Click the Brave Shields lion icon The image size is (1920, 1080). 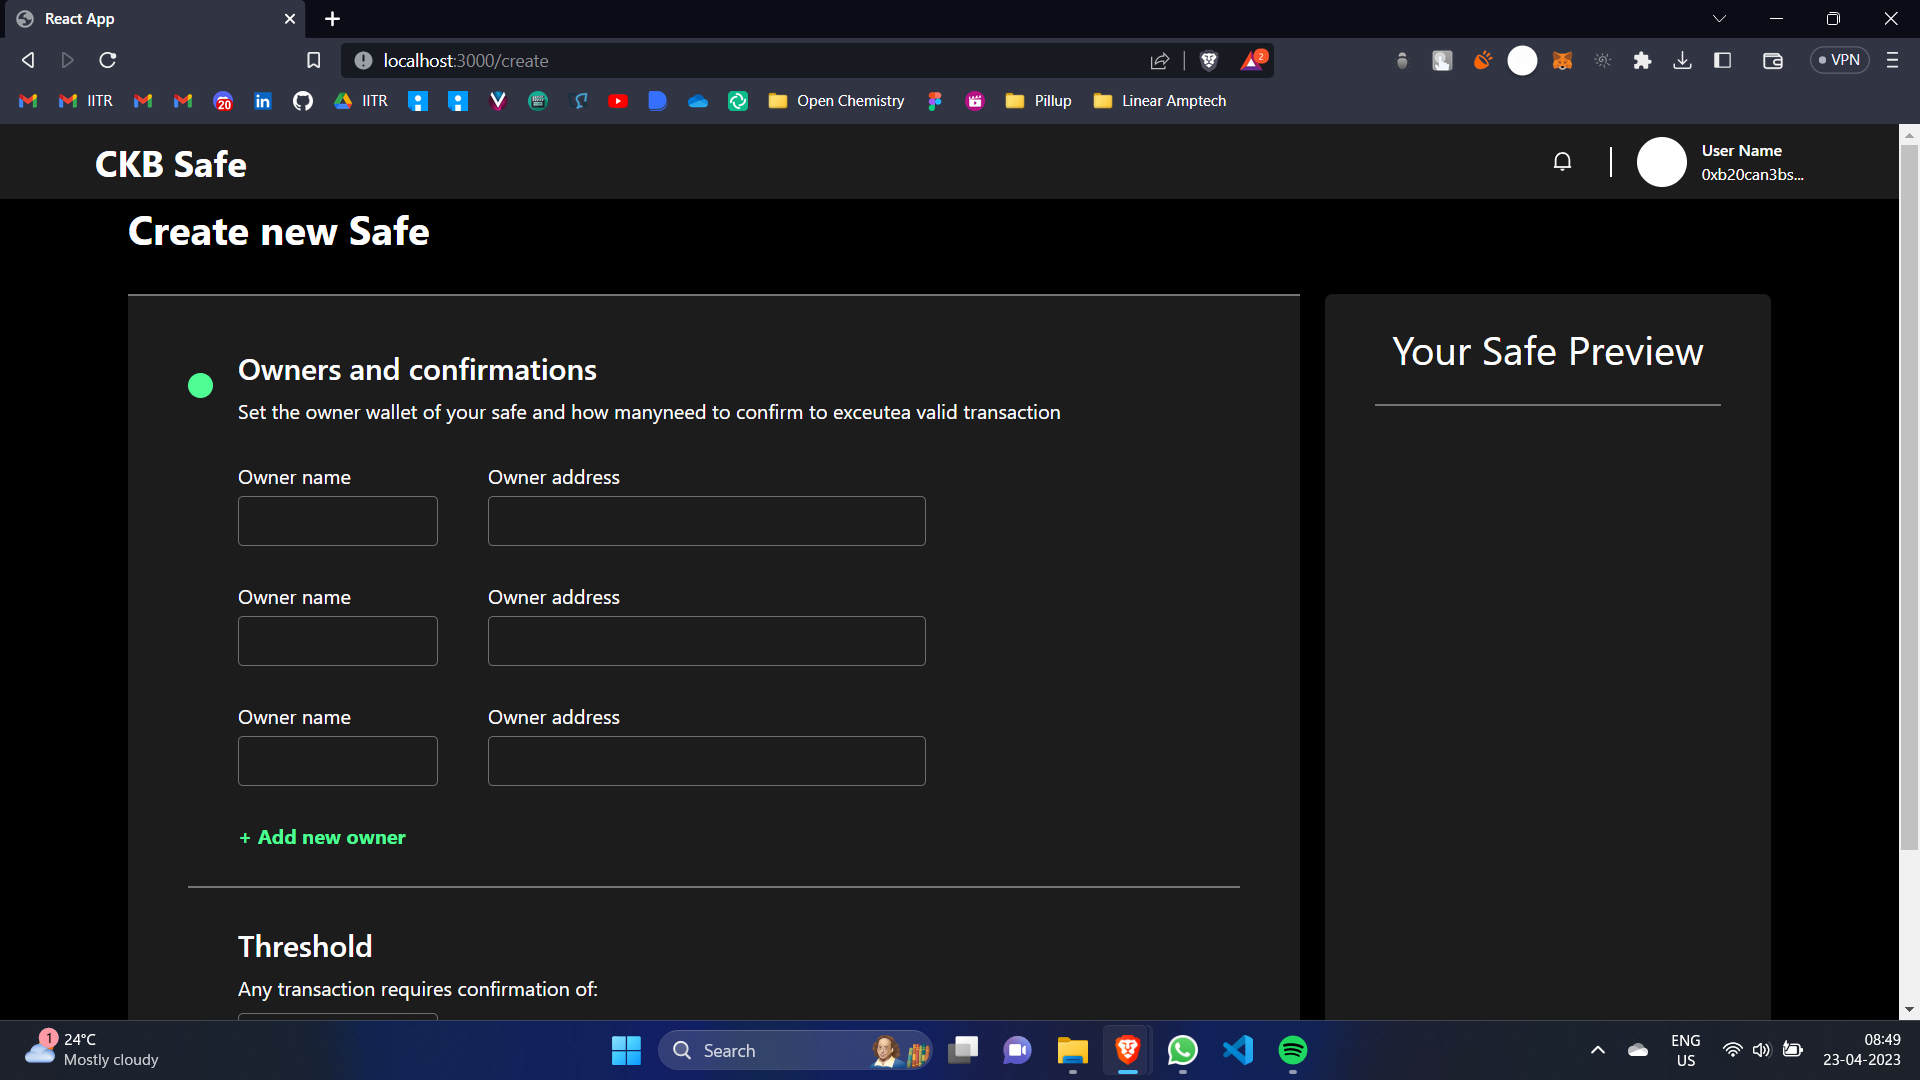click(1208, 61)
